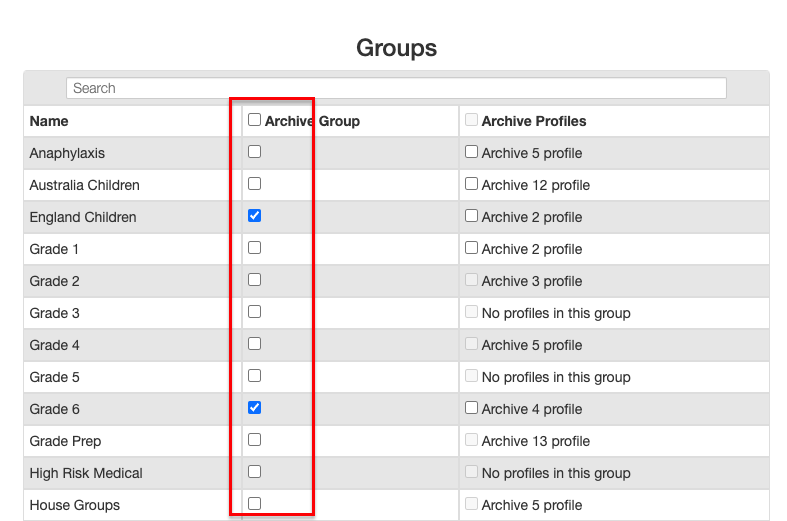Image resolution: width=787 pixels, height=521 pixels.
Task: Check Archive Group for Grade Prep
Action: [255, 440]
